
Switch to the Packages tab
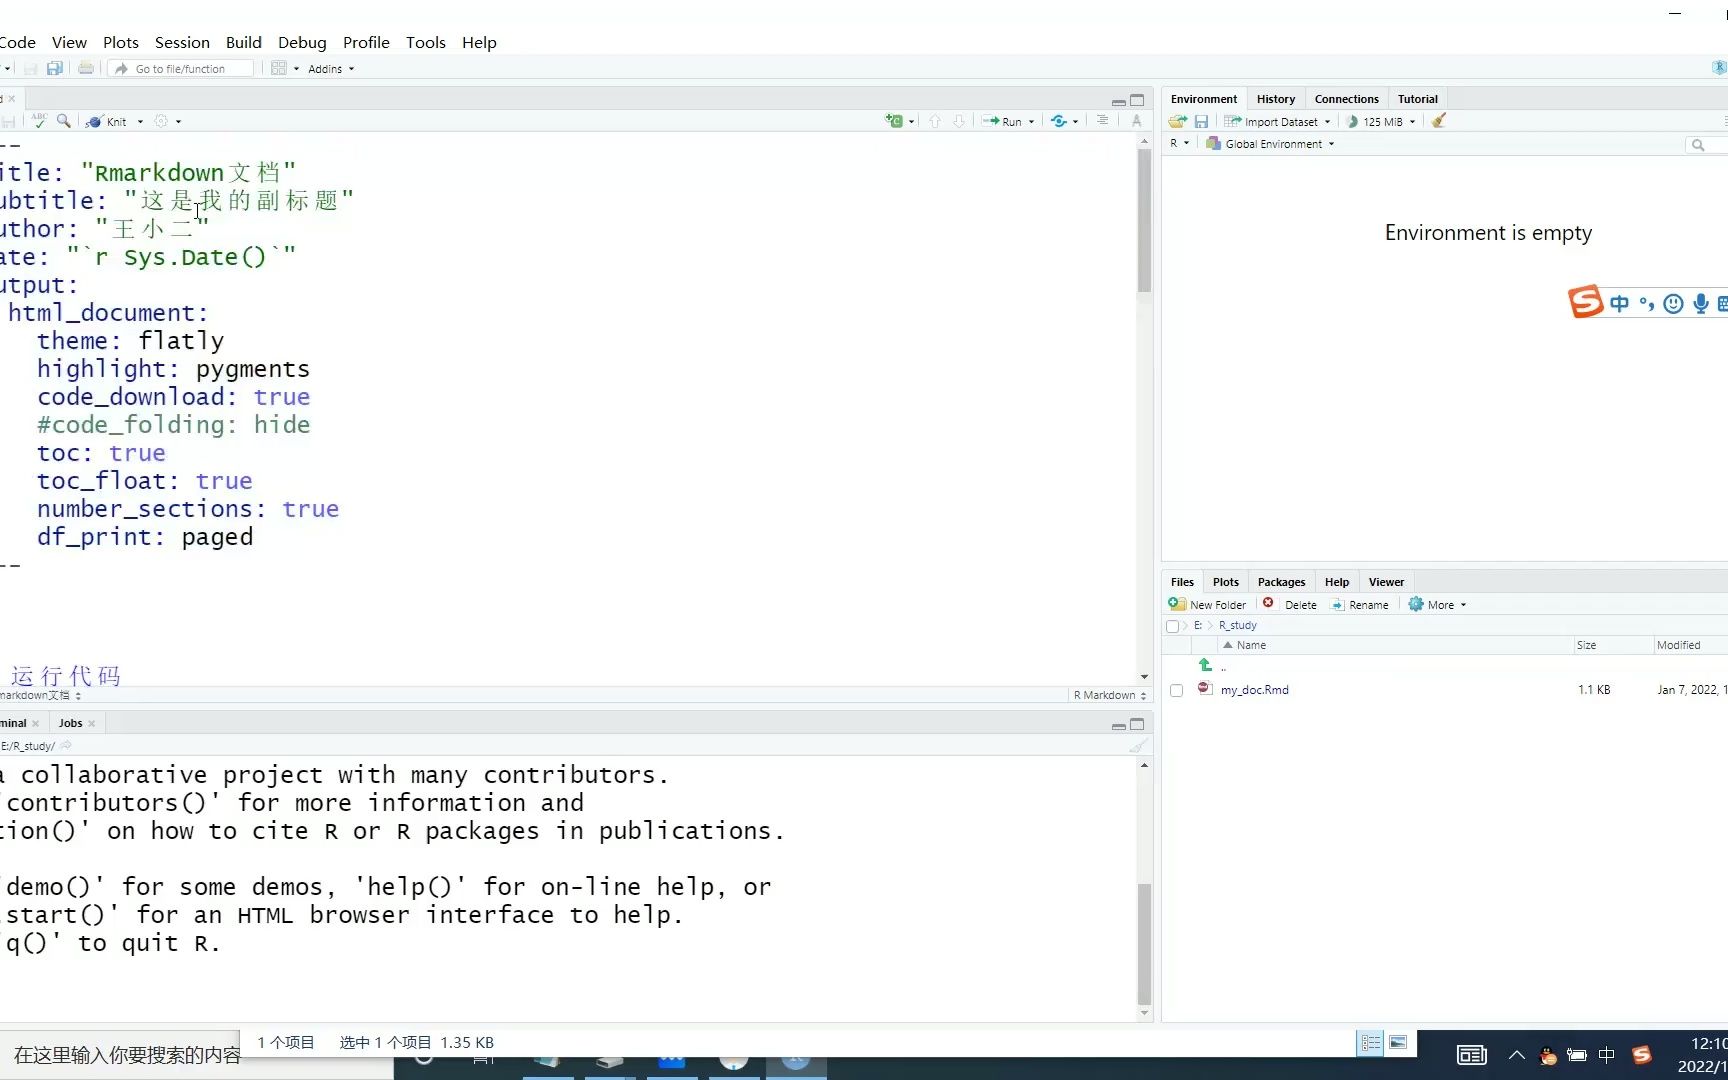pos(1281,582)
